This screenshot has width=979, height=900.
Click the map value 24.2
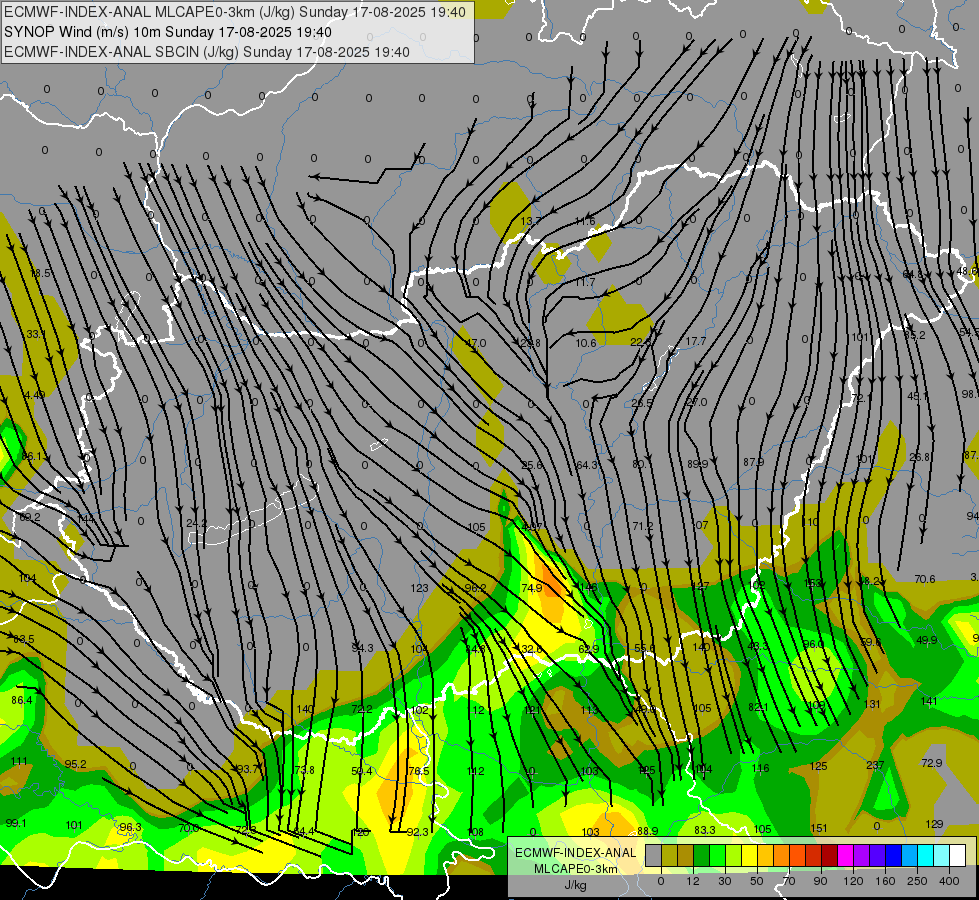click(197, 523)
